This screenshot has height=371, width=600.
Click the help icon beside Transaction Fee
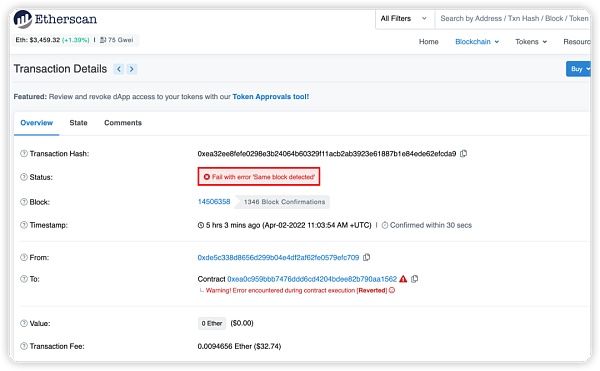click(x=24, y=346)
